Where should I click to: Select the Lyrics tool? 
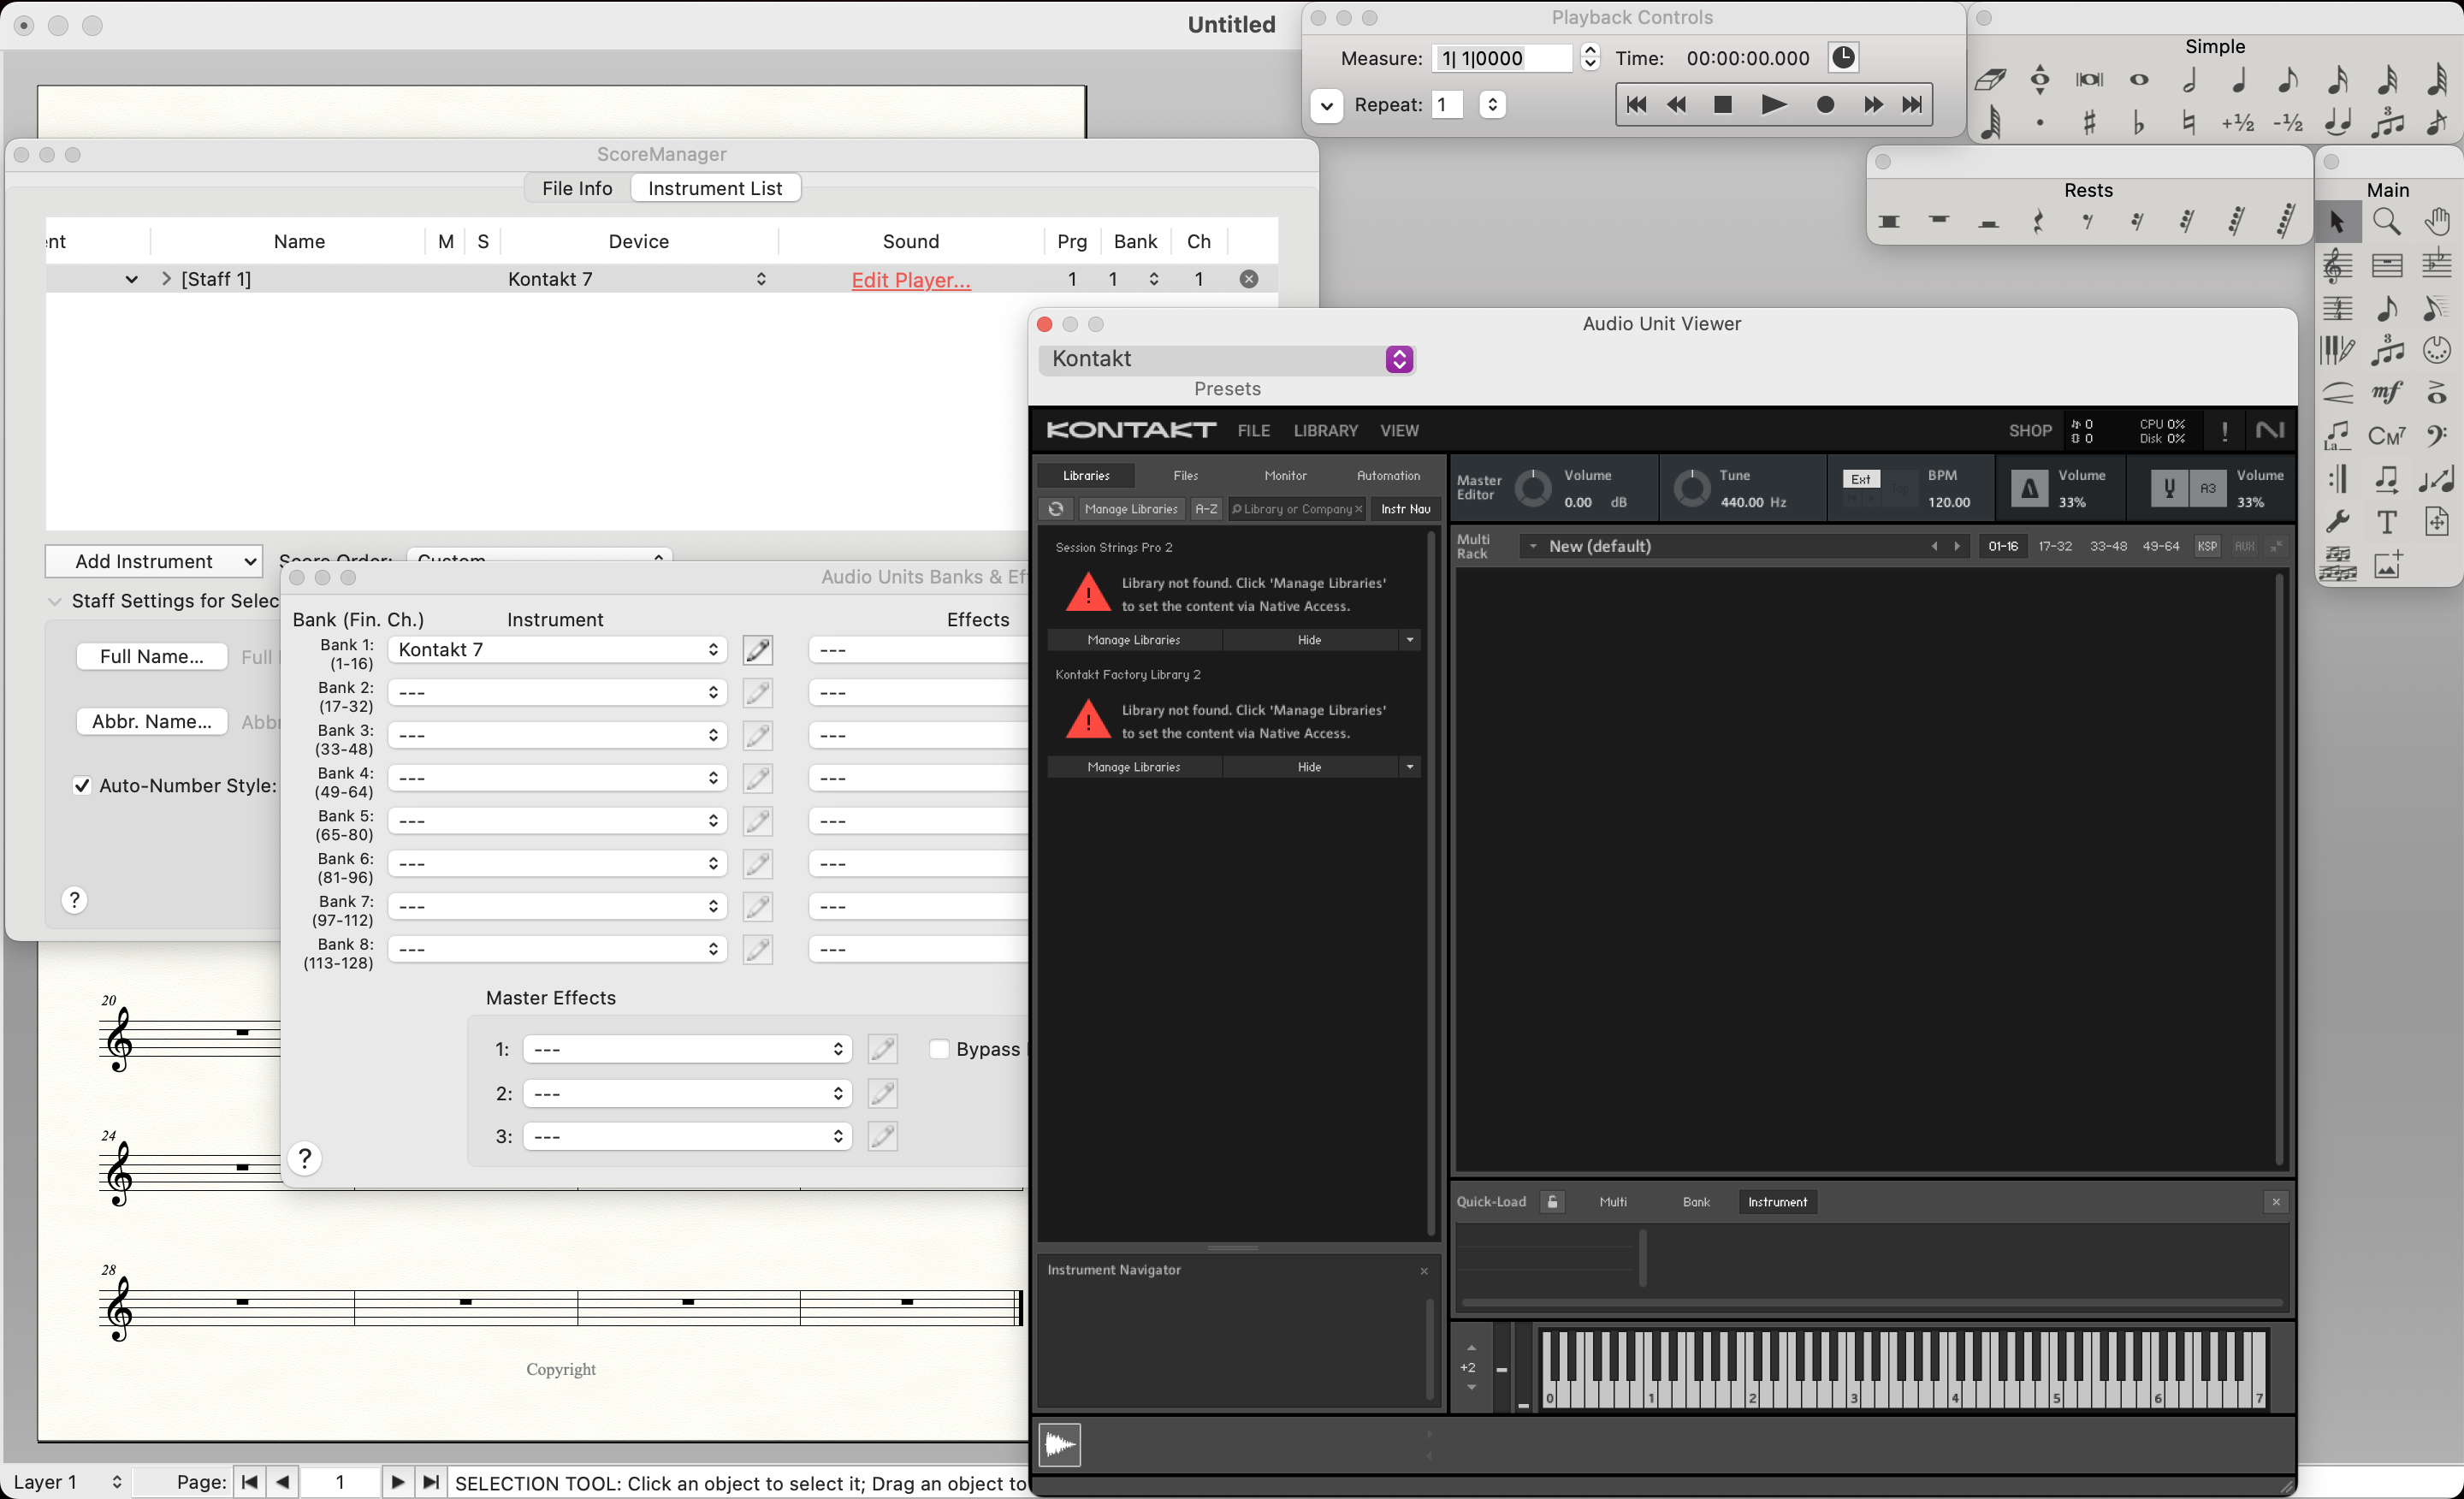pos(2337,436)
